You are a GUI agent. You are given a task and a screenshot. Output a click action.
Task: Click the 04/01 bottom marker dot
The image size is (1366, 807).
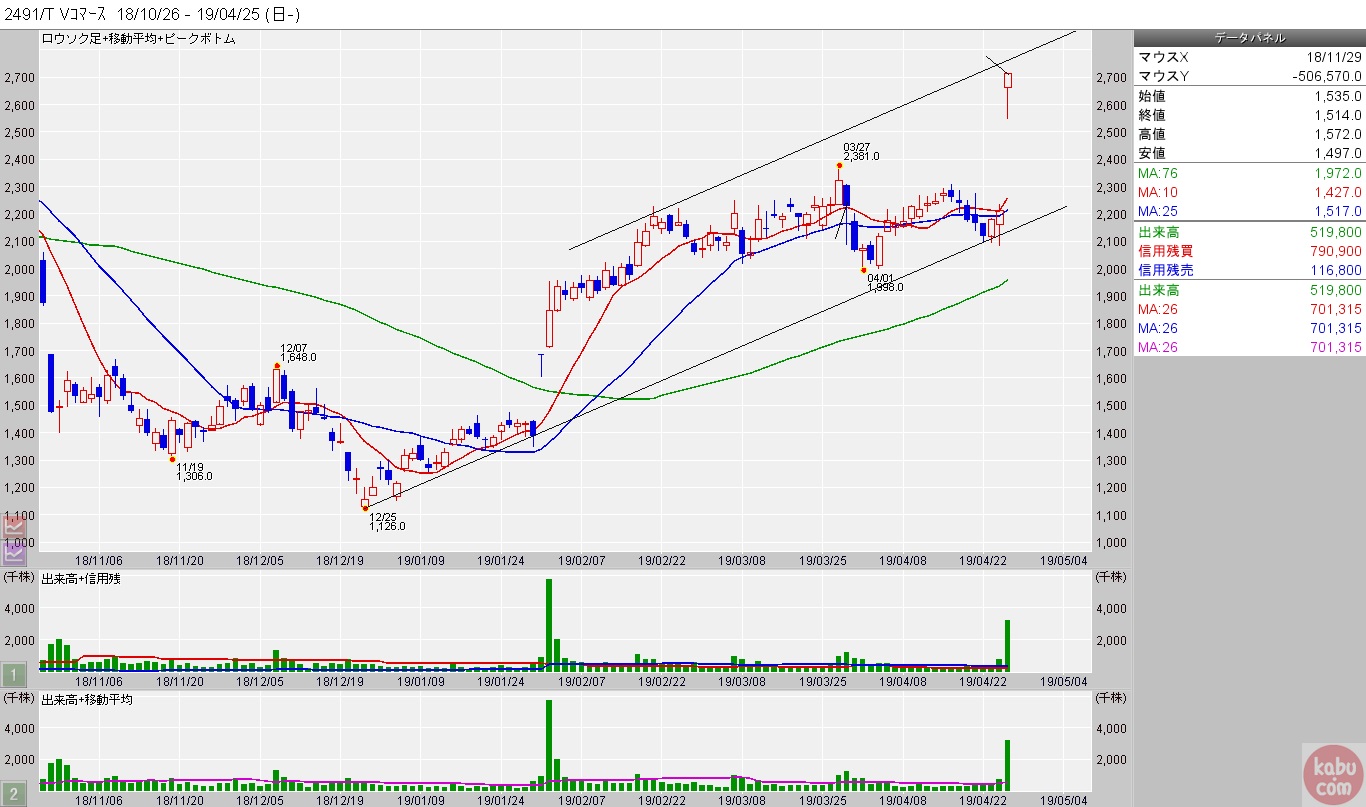pyautogui.click(x=863, y=270)
